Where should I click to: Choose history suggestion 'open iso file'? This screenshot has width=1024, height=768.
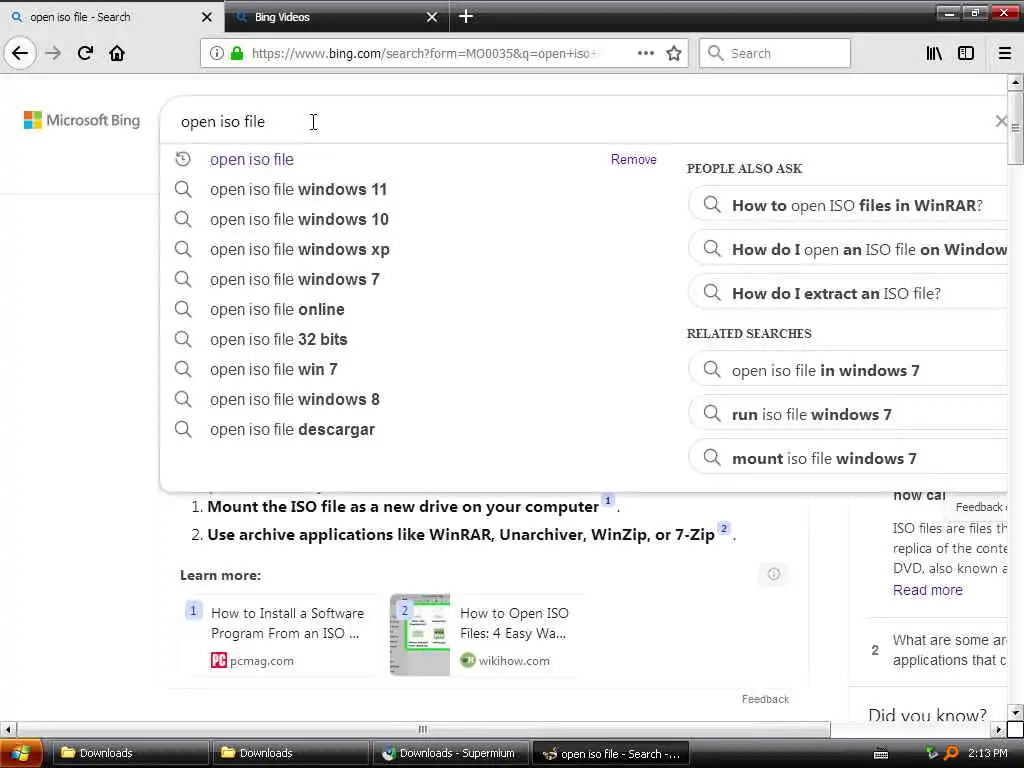pos(252,159)
